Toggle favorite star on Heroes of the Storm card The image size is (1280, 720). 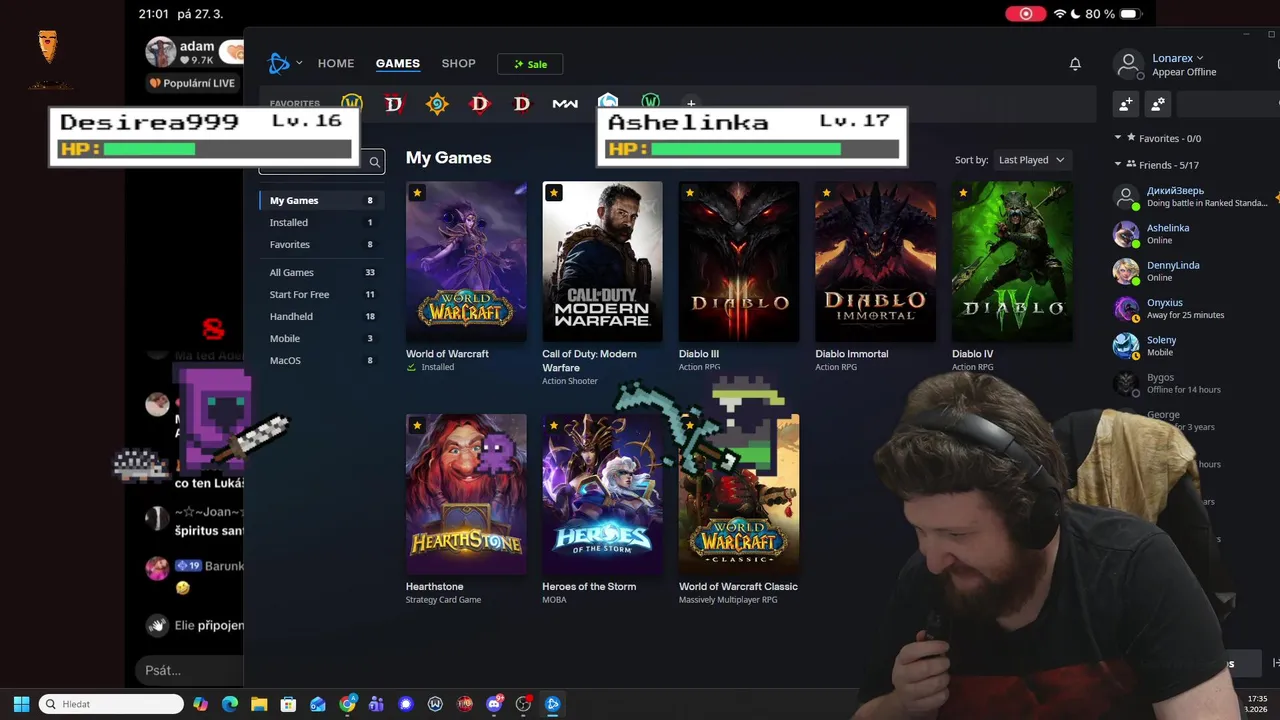(x=553, y=426)
